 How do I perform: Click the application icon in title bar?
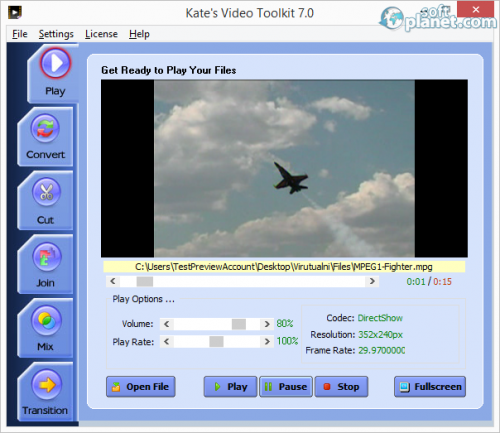[x=15, y=13]
